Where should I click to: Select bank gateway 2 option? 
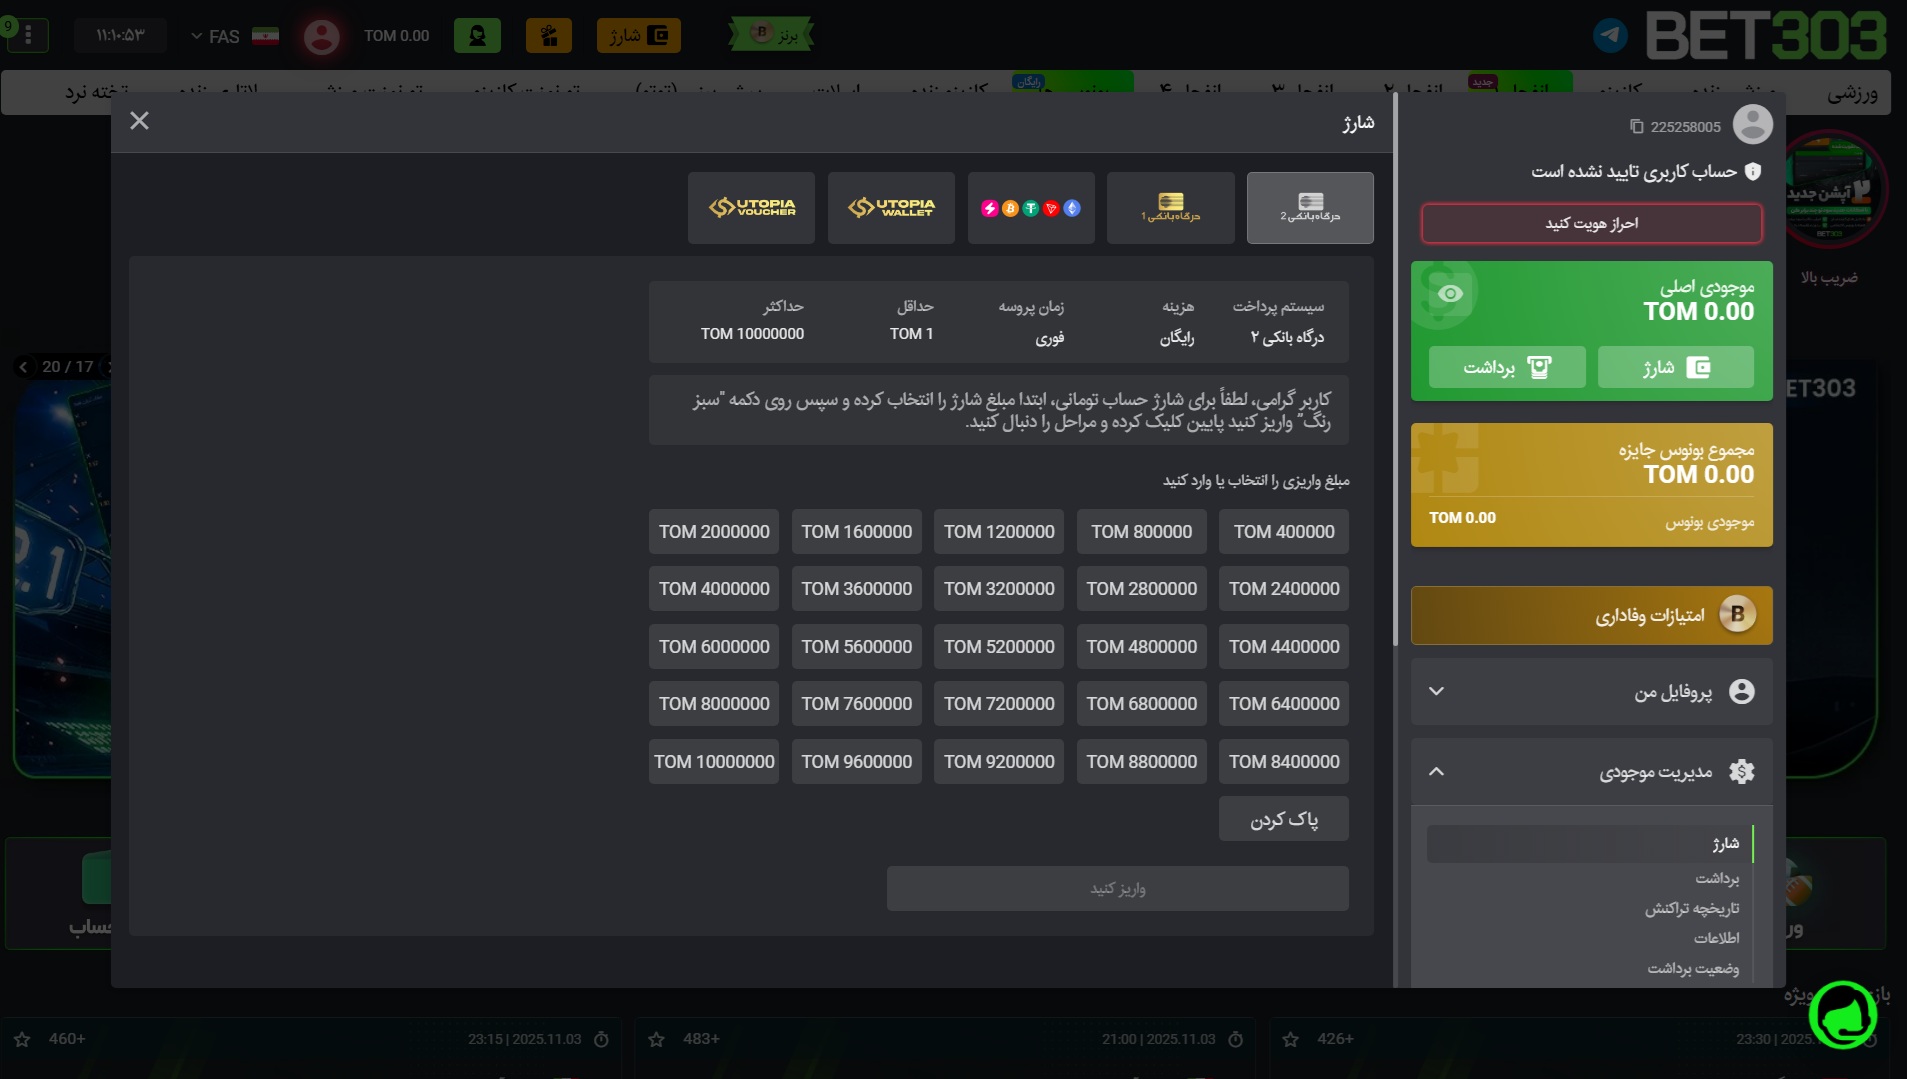click(1309, 208)
